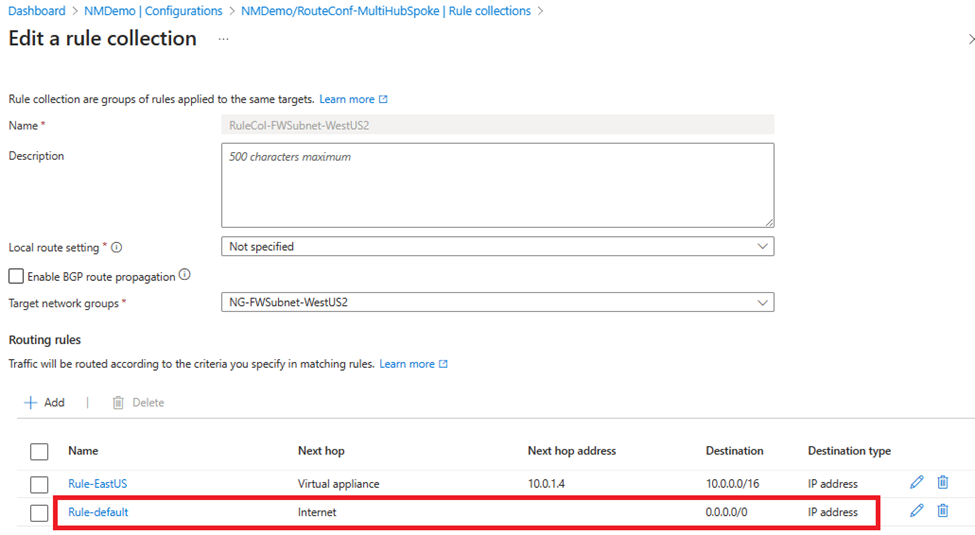Image resolution: width=975 pixels, height=535 pixels.
Task: Enable BGP route propagation checkbox
Action: tap(16, 276)
